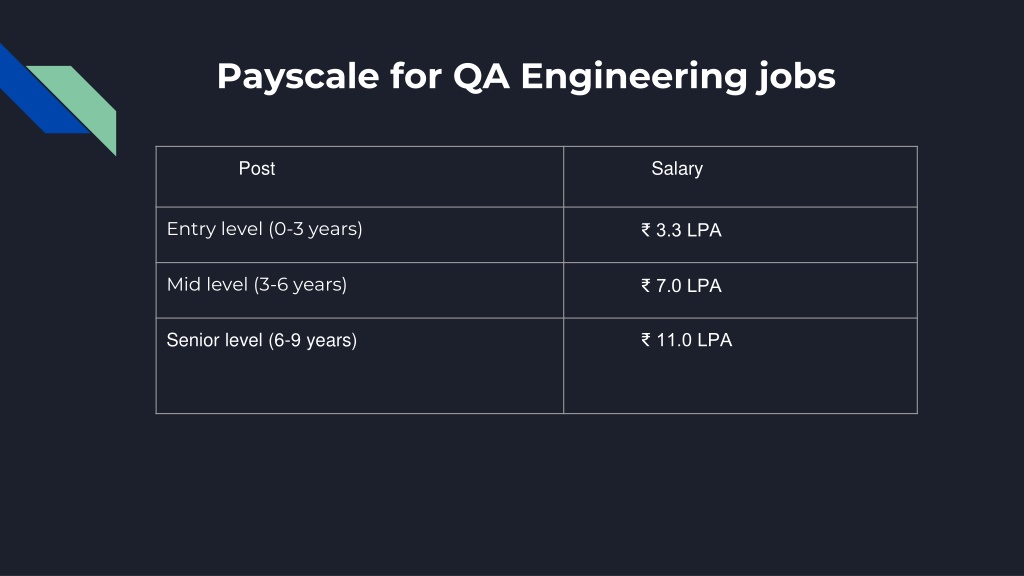Click the 'QA' text in the heading

[481, 76]
